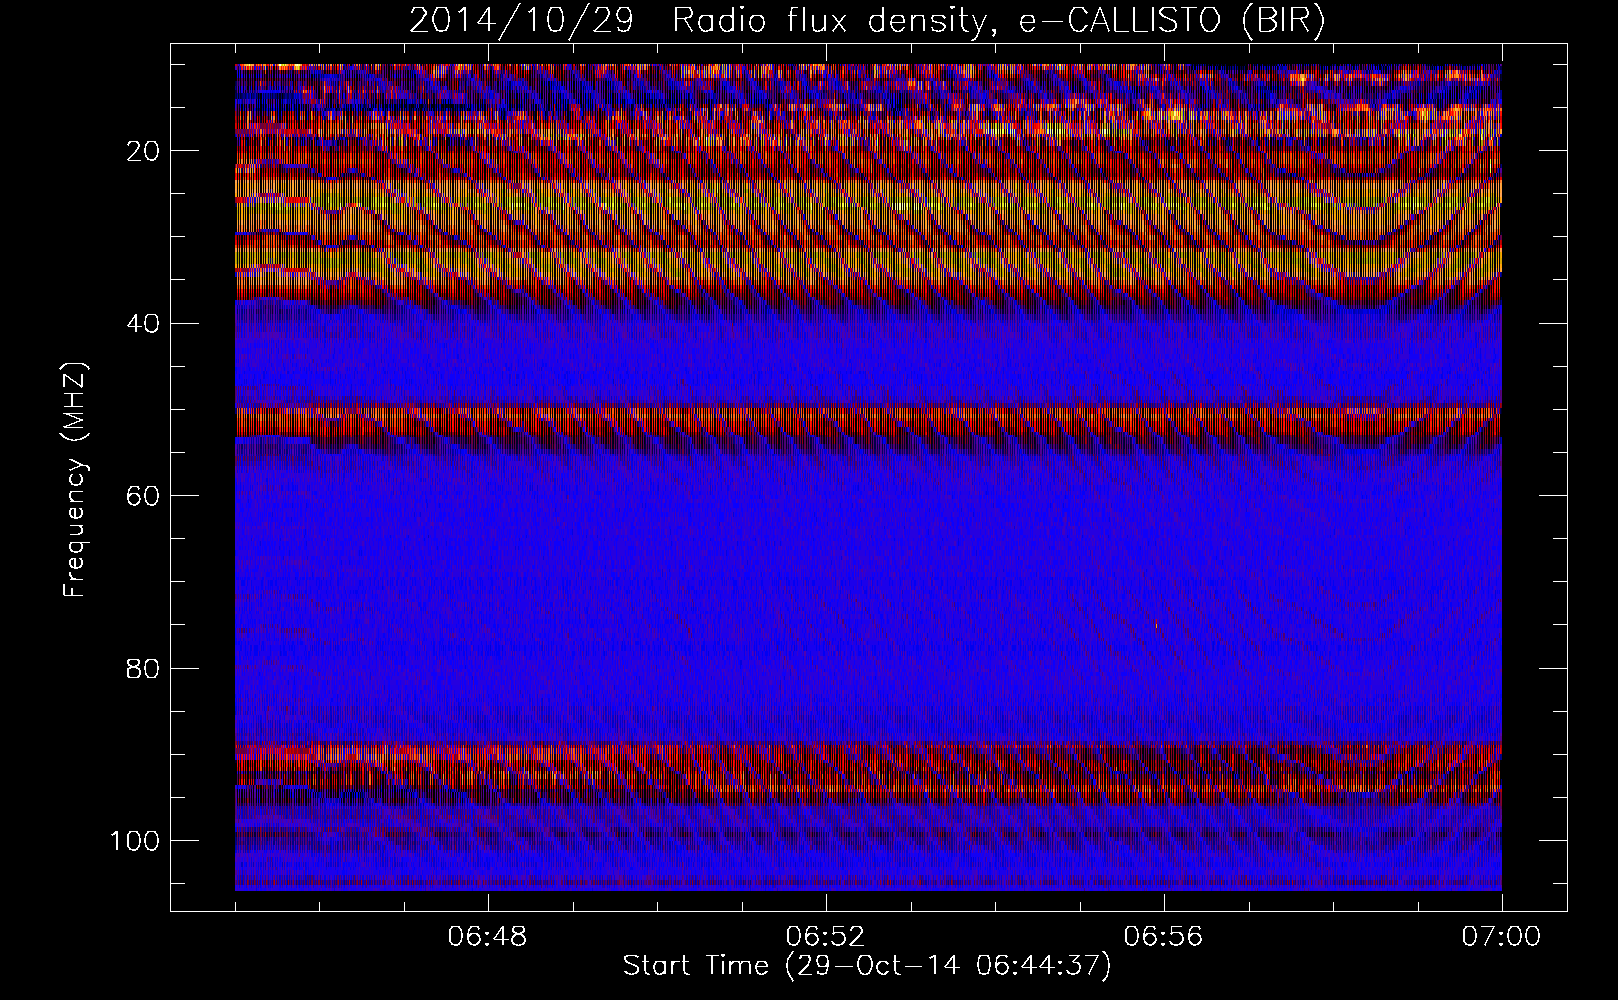This screenshot has height=1000, width=1618.
Task: Click the 06:48 time axis label
Action: [x=488, y=937]
